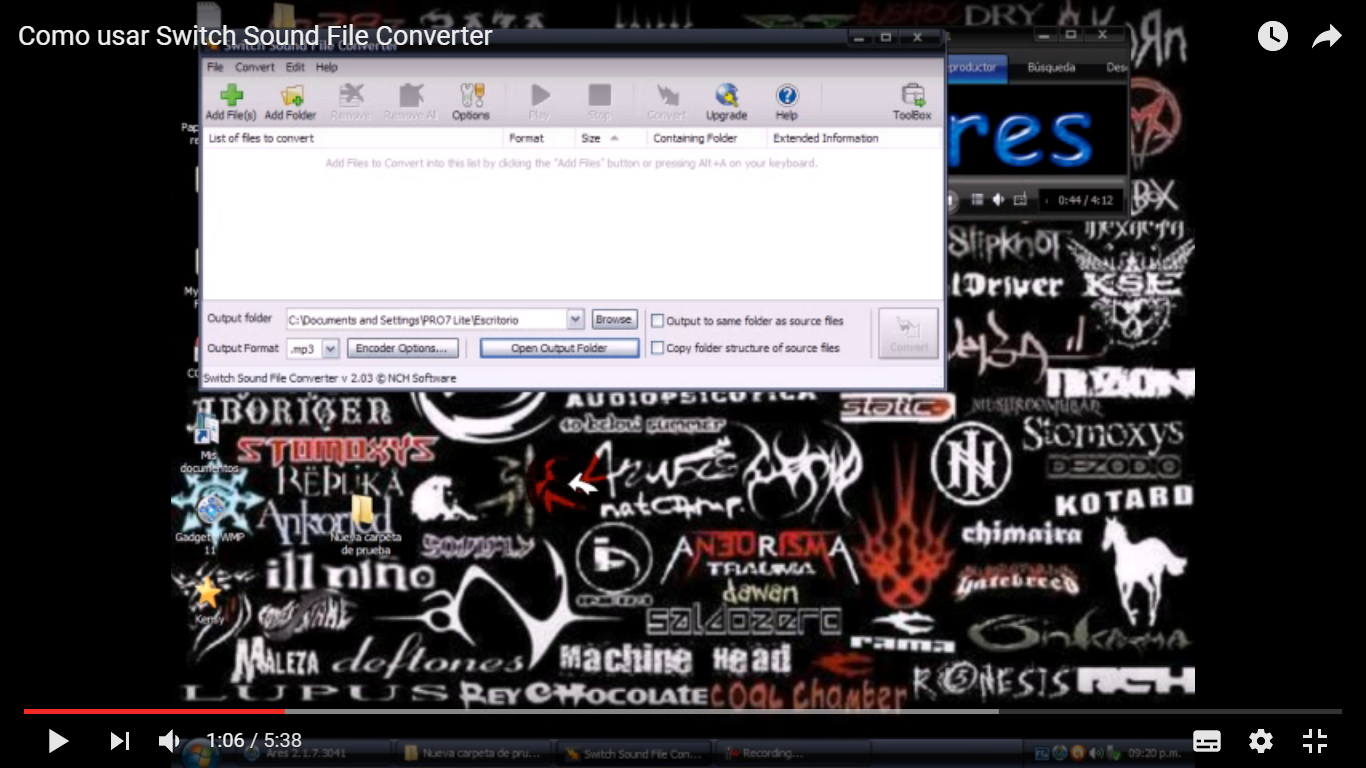
Task: Open the Convert menu
Action: pyautogui.click(x=255, y=67)
